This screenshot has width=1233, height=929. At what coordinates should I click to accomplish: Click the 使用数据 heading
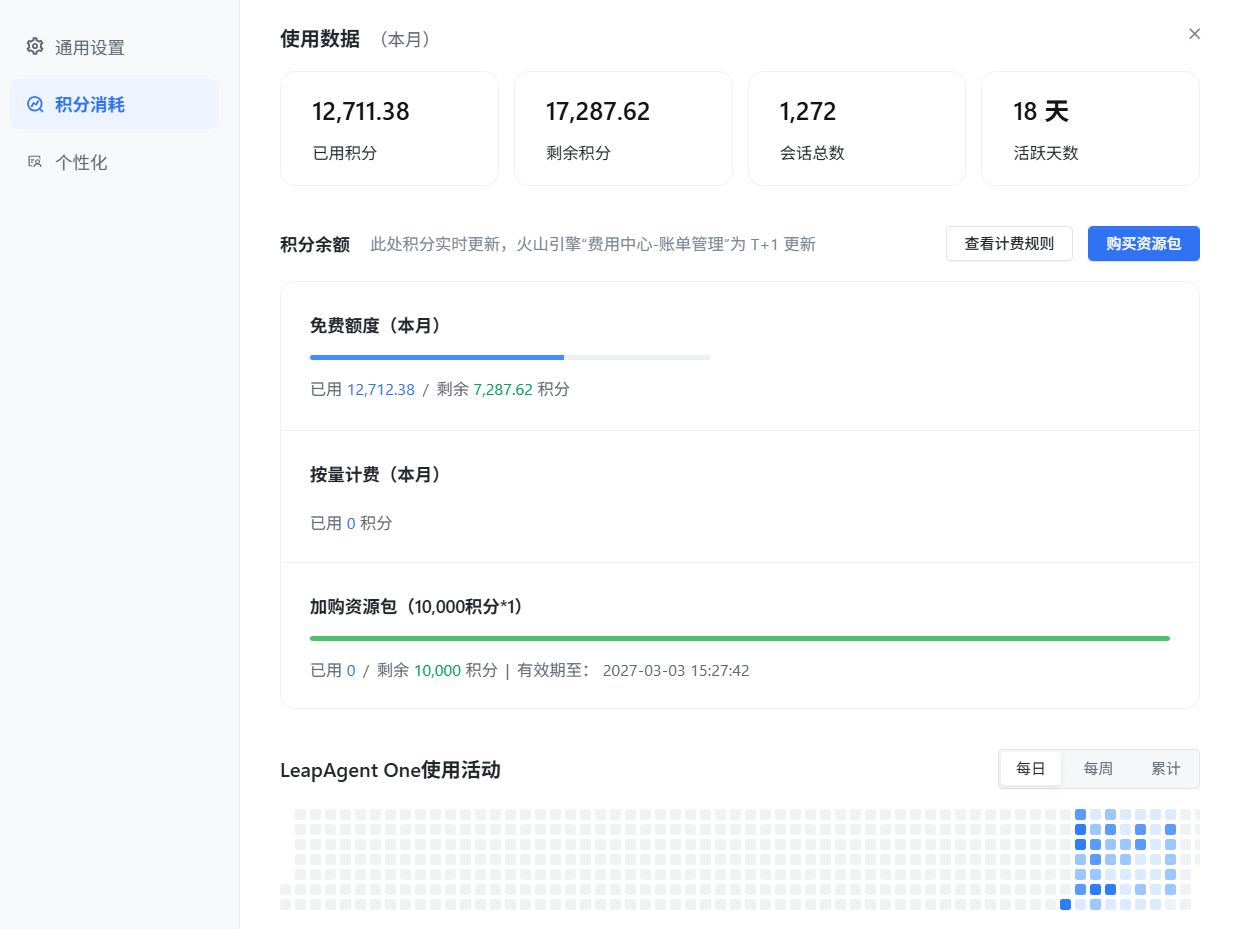320,40
